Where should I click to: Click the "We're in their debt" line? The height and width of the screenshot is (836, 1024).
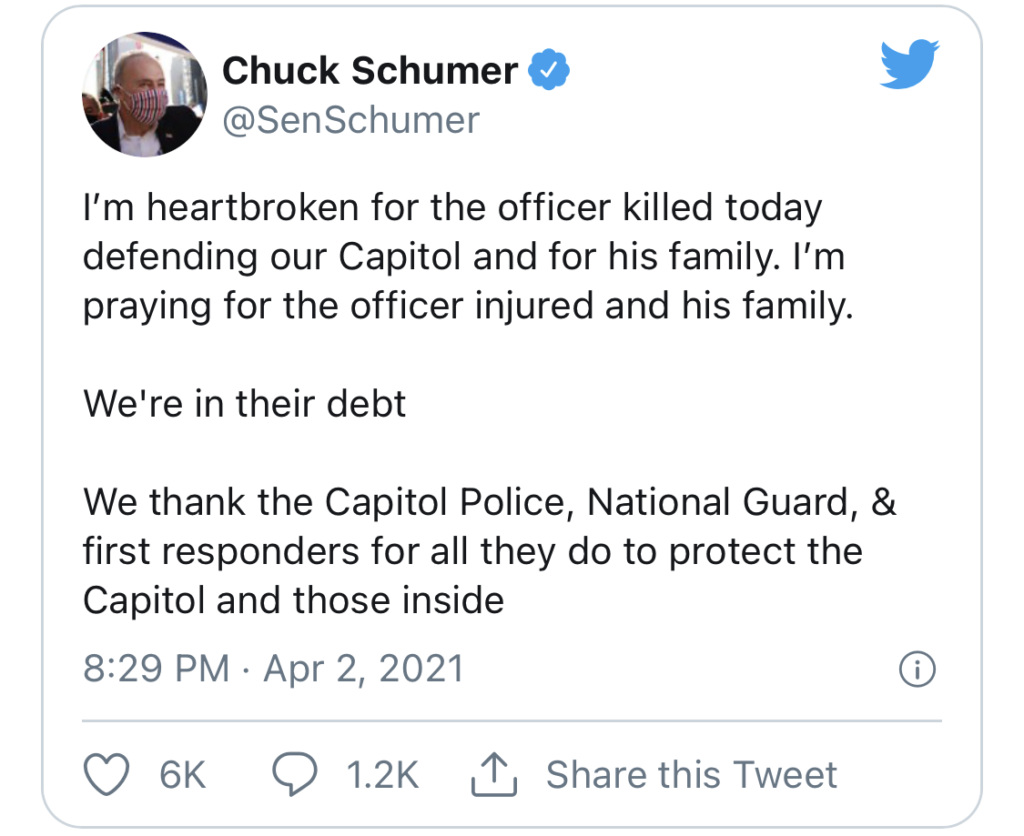point(244,403)
